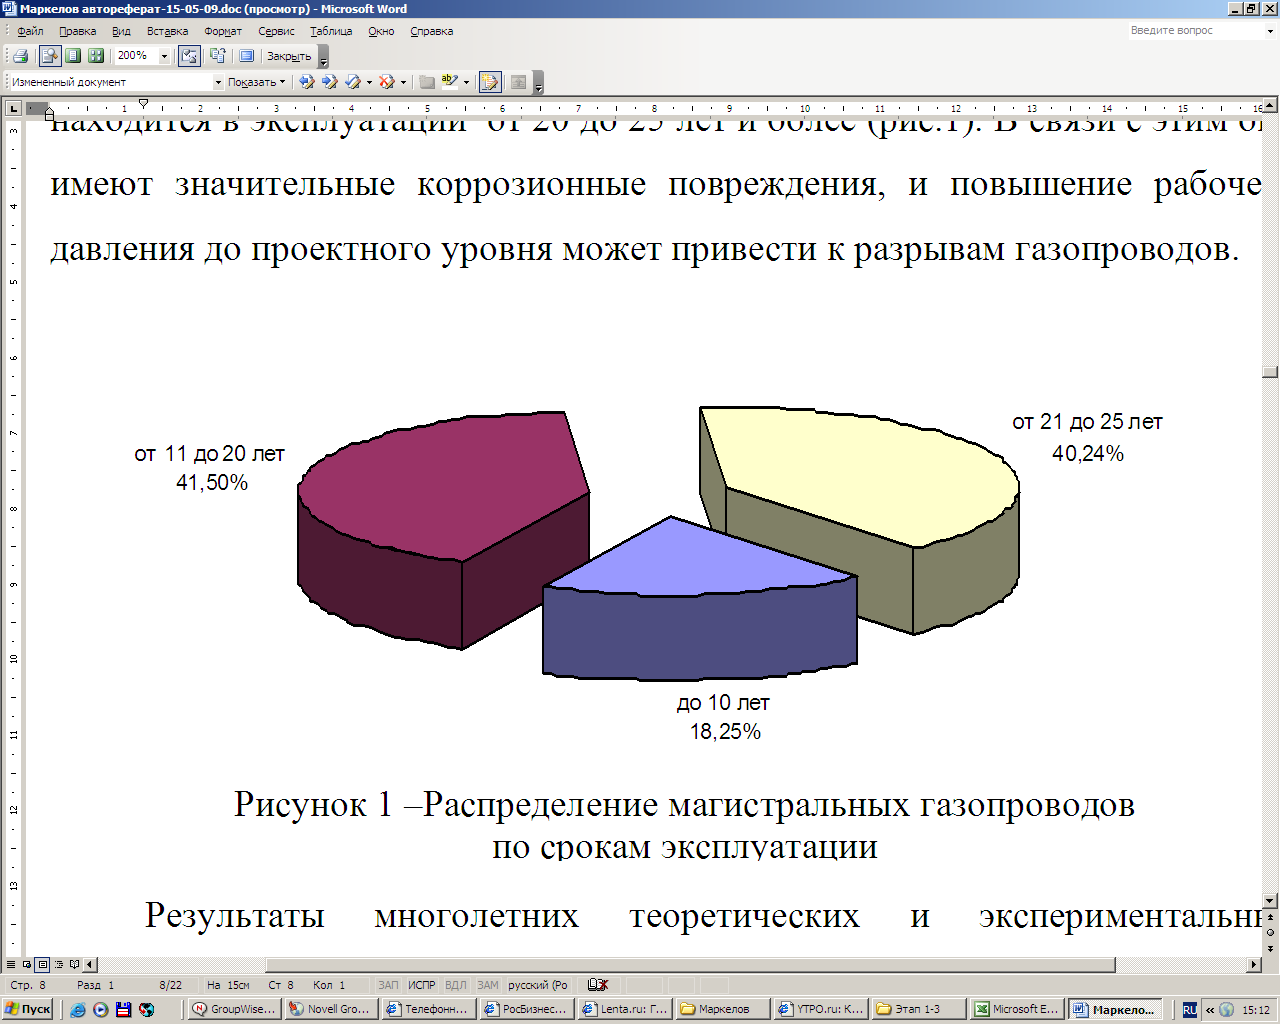1280x1024 pixels.
Task: Click the spelling status book icon
Action: pos(598,985)
